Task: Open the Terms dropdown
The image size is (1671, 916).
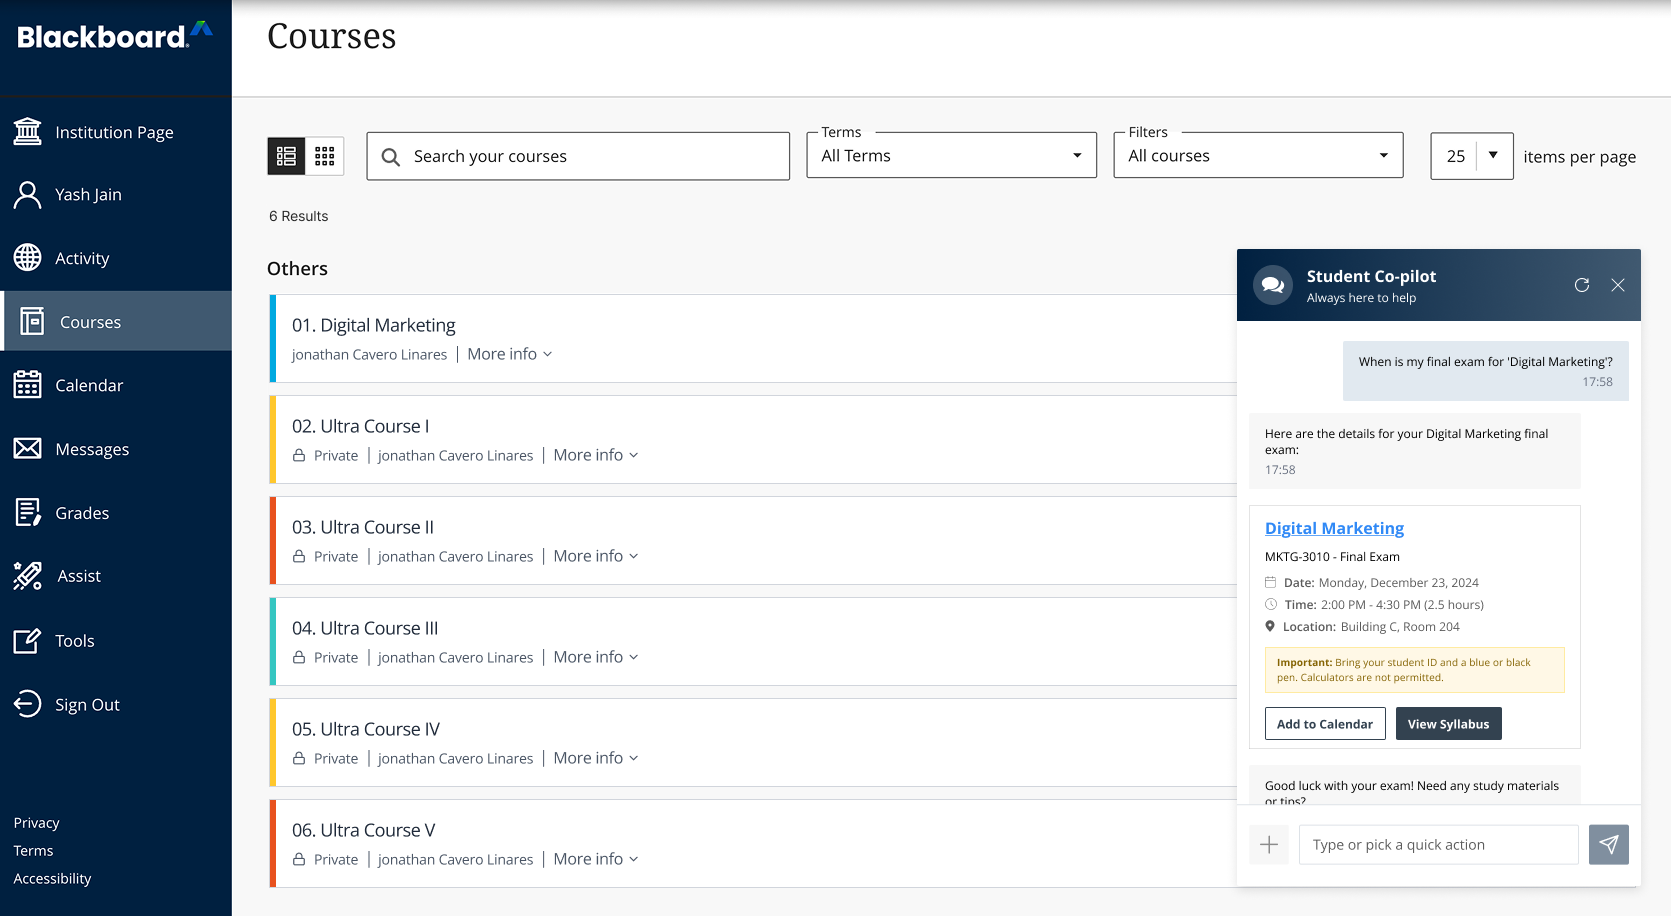Action: tap(951, 156)
